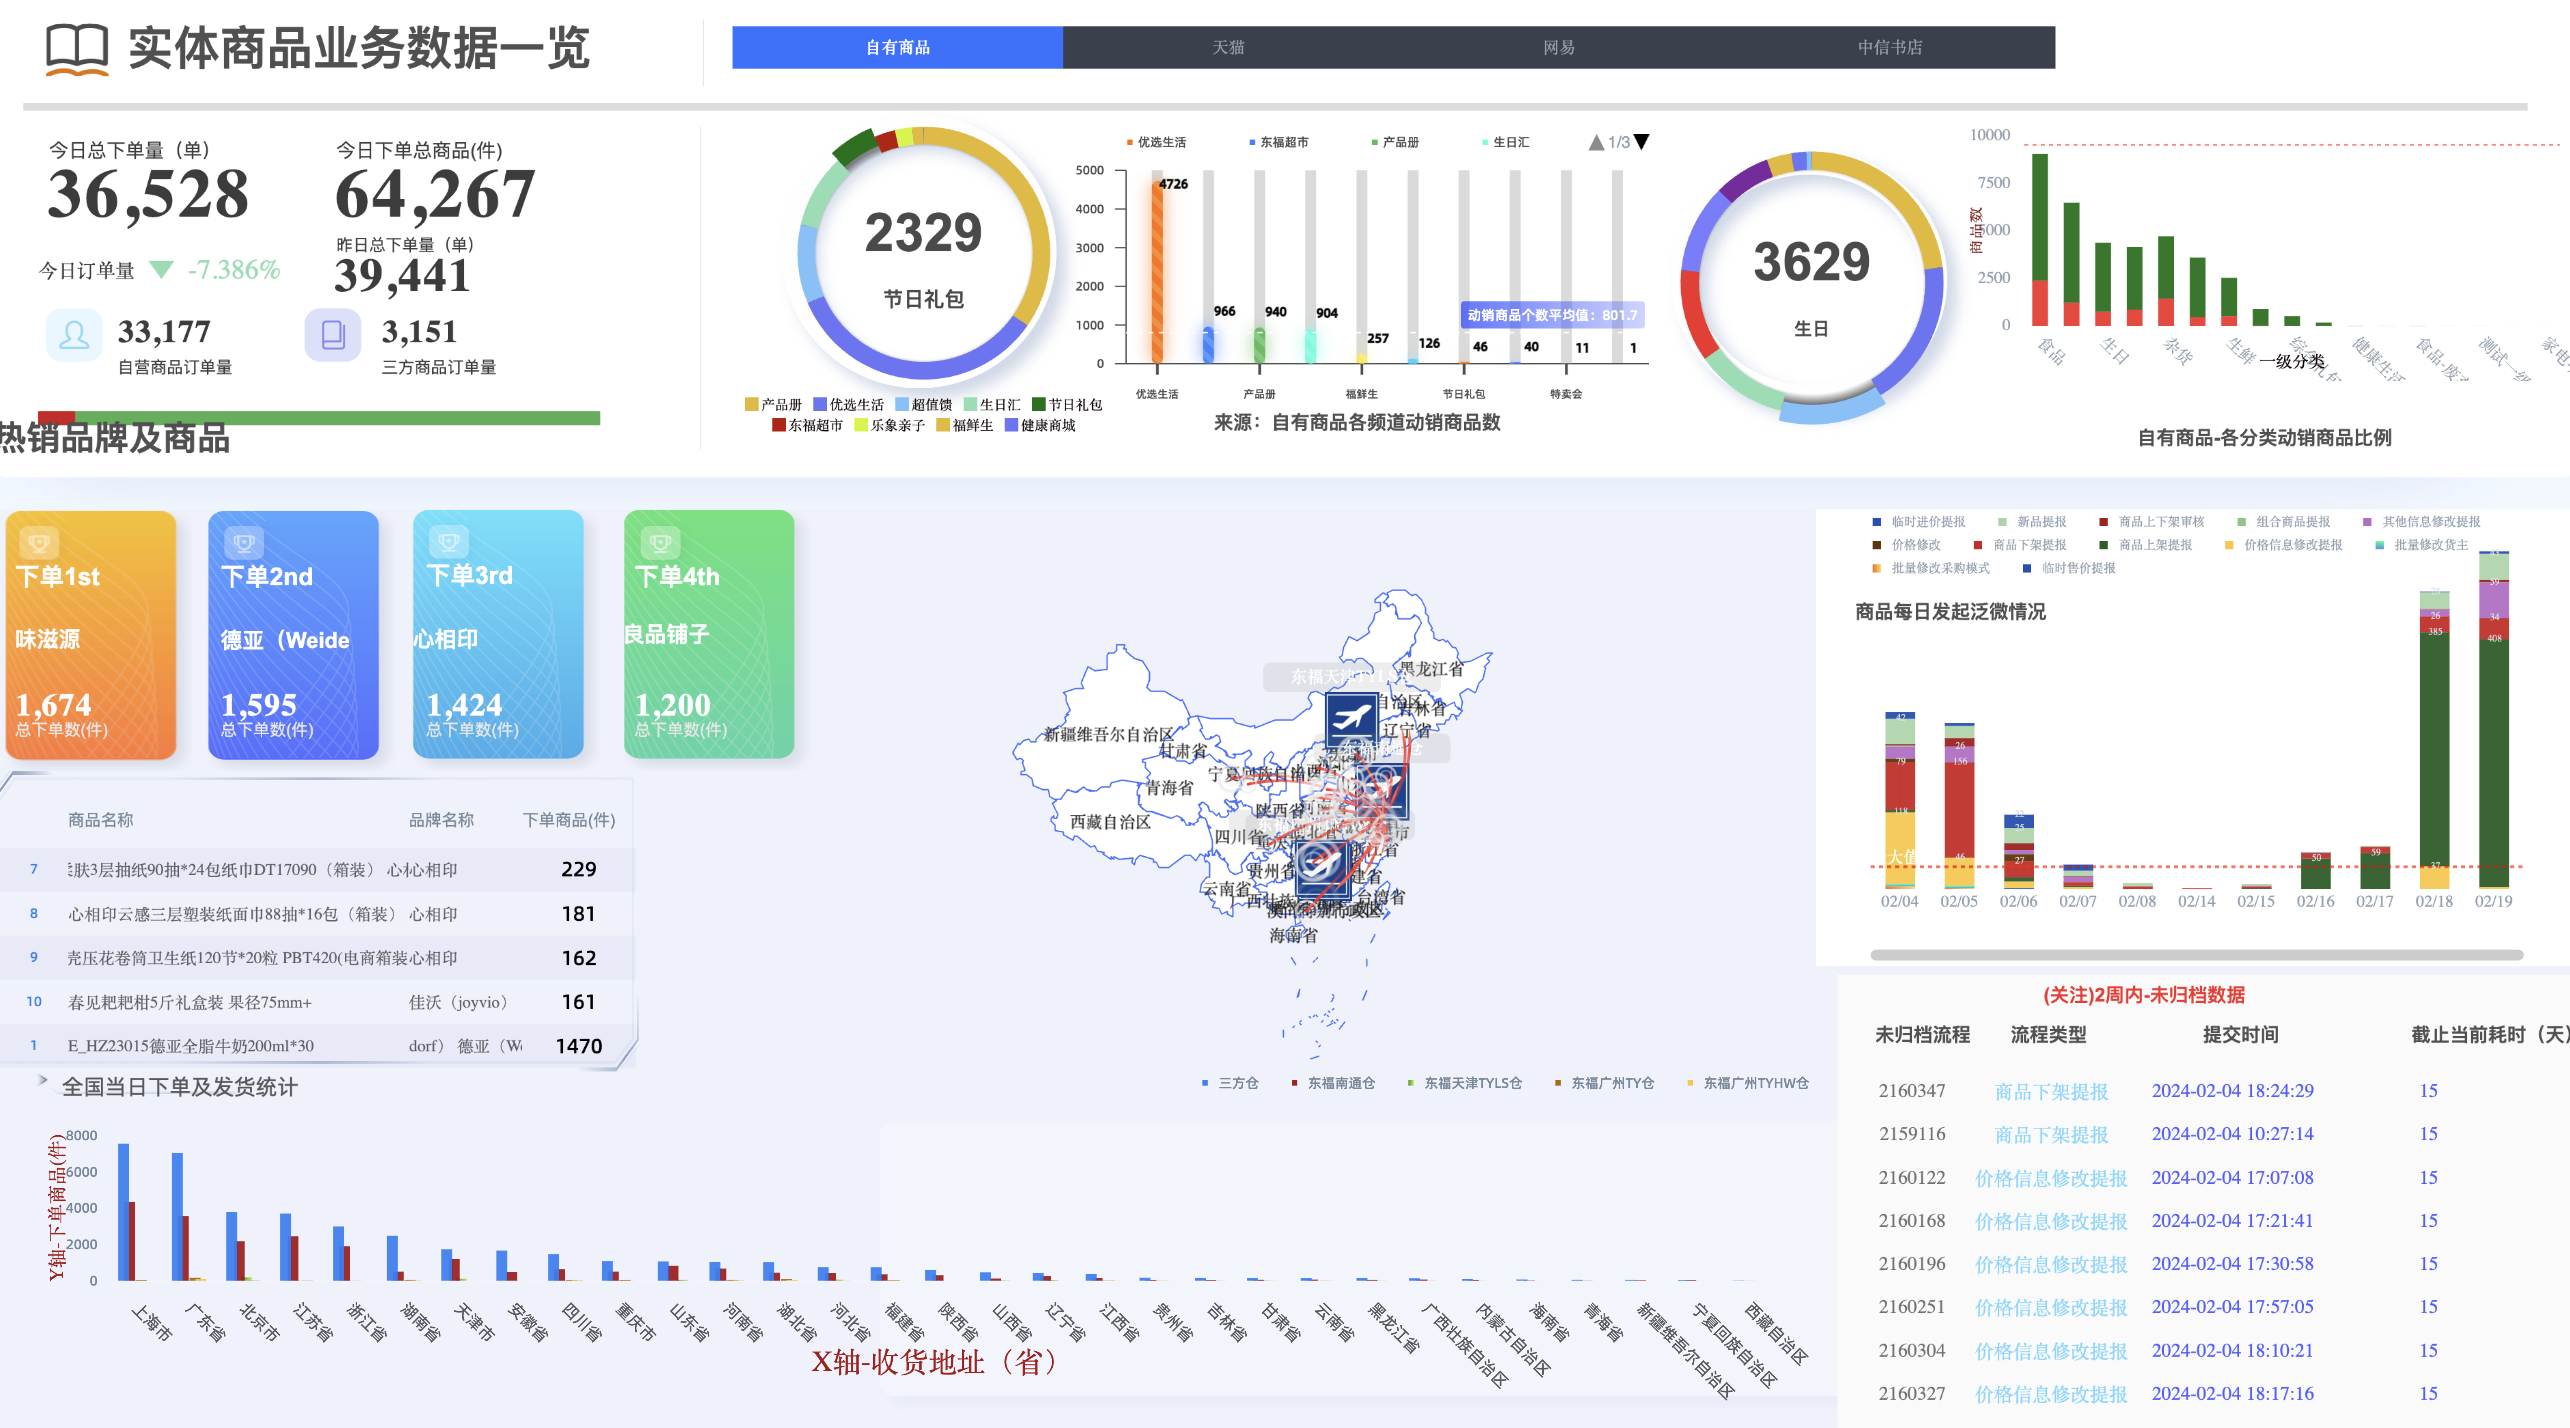The height and width of the screenshot is (1428, 2570).
Task: Click the 品牌名称 column header
Action: click(441, 820)
